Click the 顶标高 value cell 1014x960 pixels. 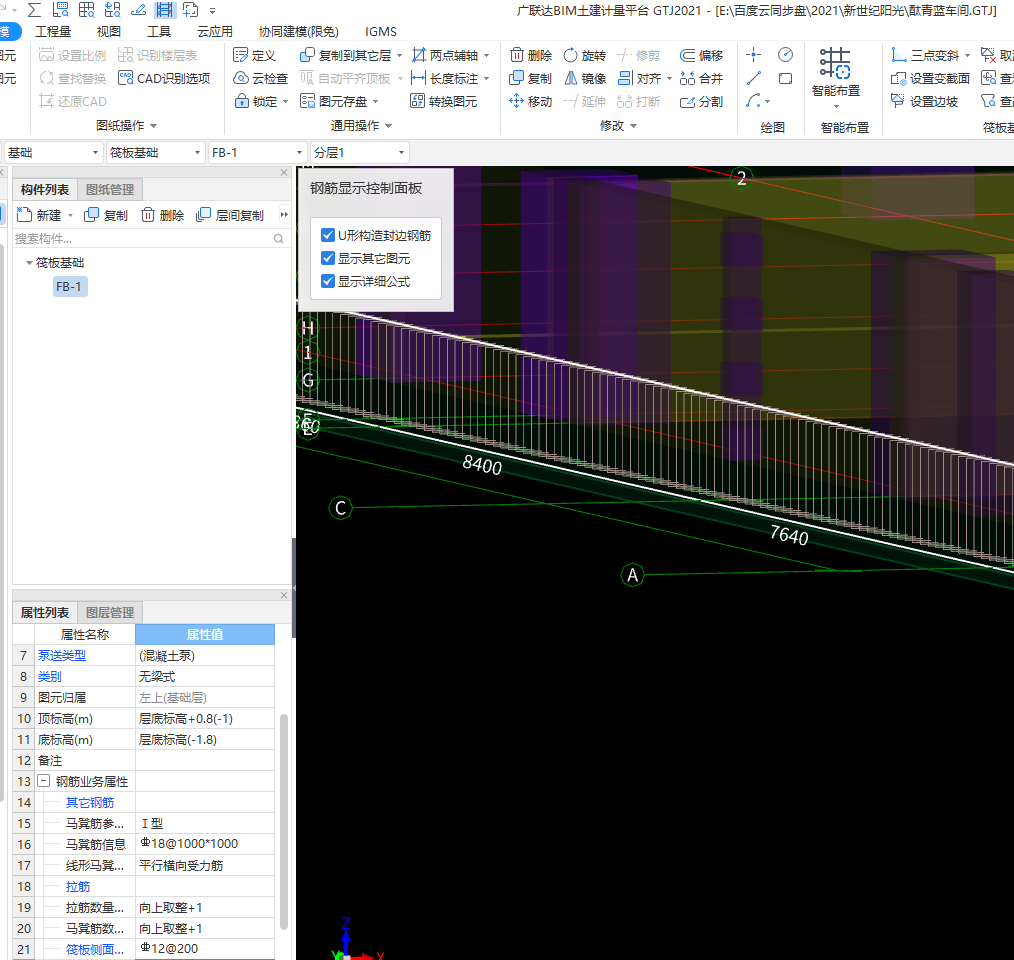pyautogui.click(x=205, y=719)
